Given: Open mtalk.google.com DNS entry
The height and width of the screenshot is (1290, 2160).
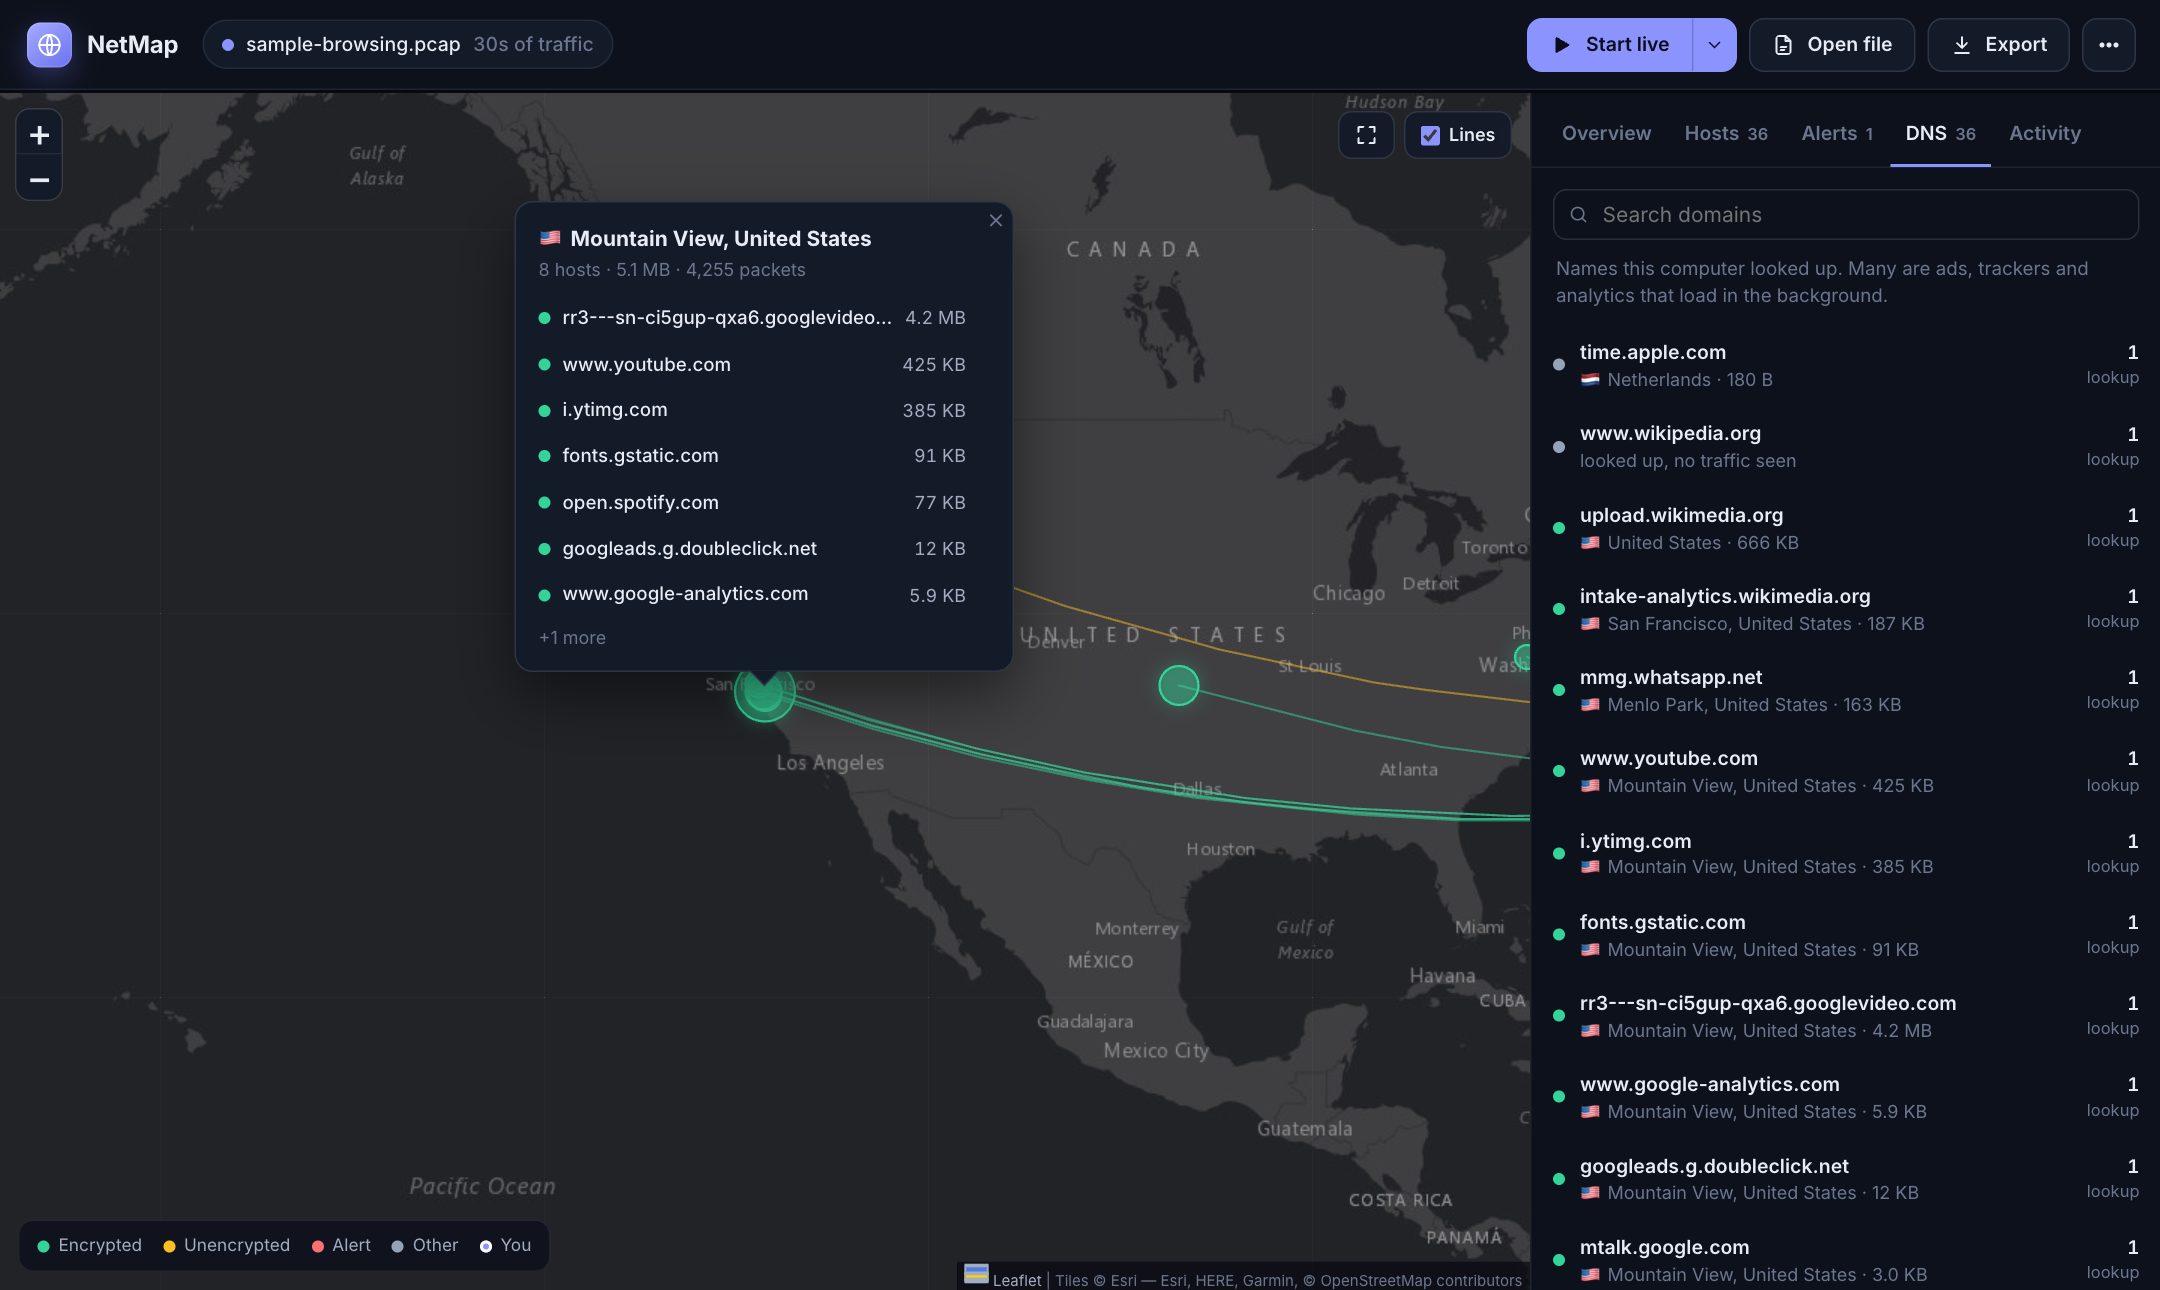Looking at the screenshot, I should point(1845,1260).
